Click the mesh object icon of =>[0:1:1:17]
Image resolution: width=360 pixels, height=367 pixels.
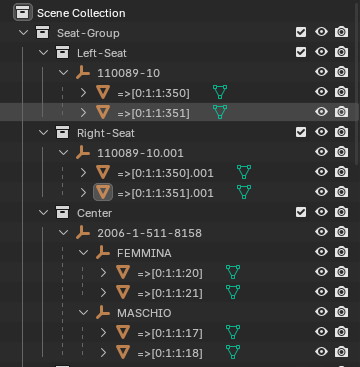(x=123, y=332)
